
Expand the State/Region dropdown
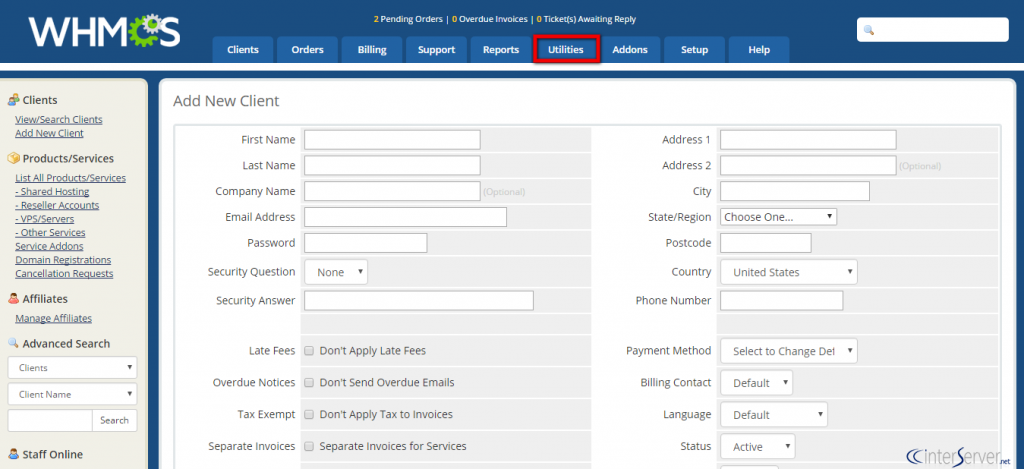778,217
